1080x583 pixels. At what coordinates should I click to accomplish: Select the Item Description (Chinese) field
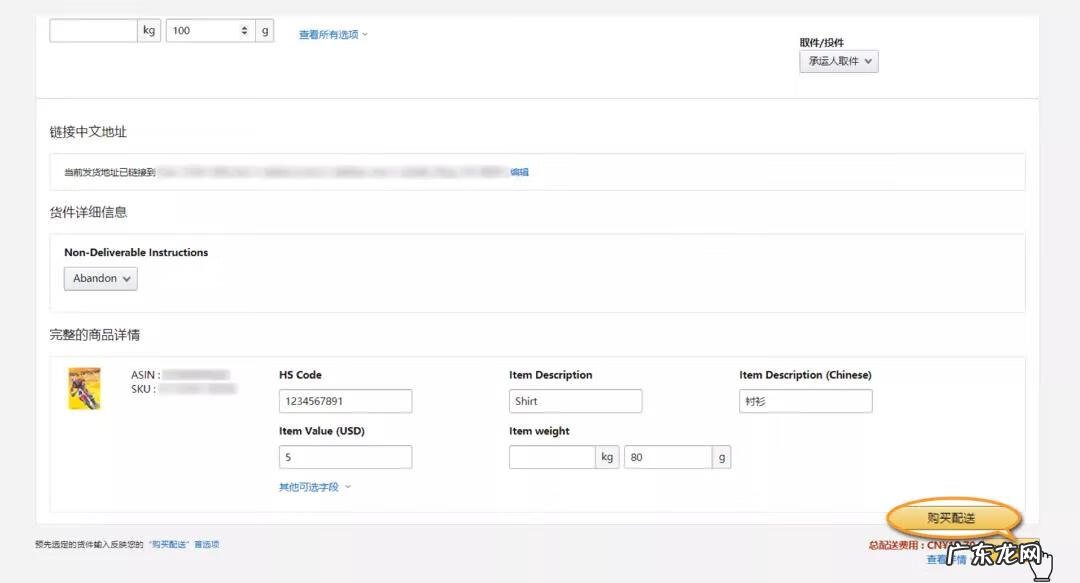pos(805,401)
